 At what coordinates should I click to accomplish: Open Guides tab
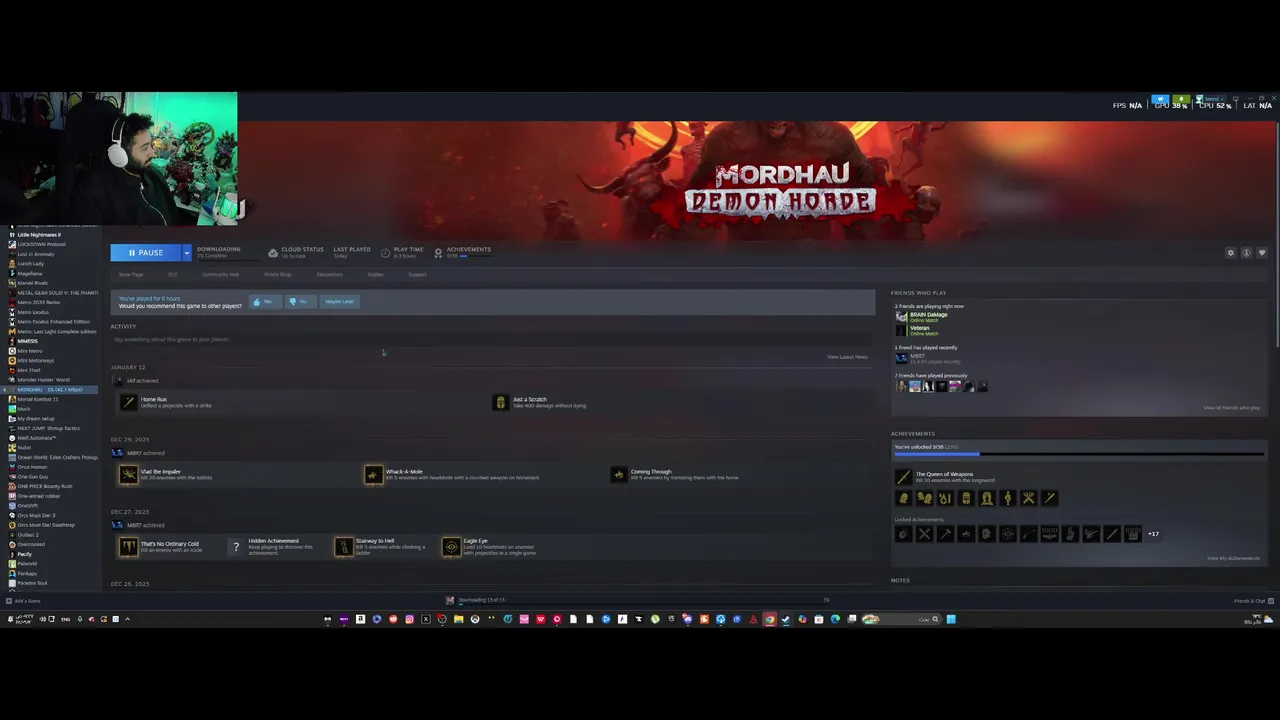(x=376, y=274)
